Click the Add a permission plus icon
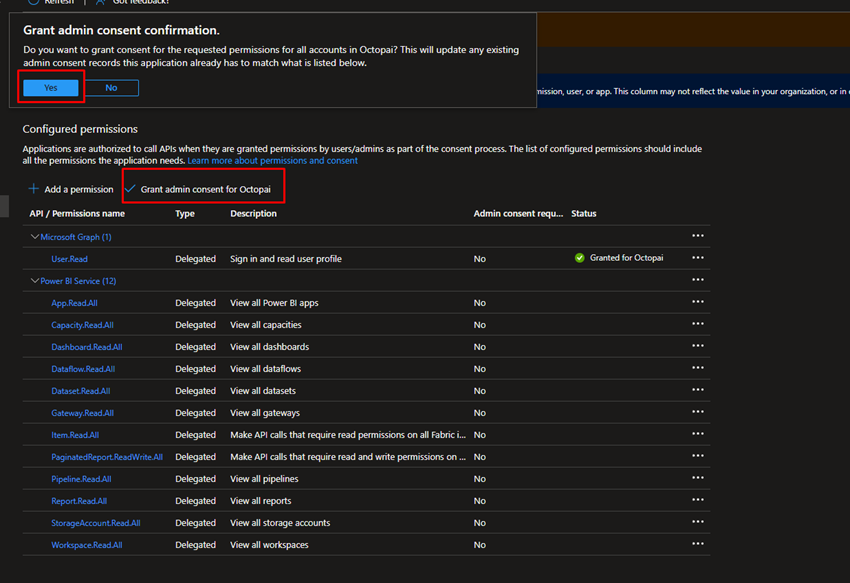Image resolution: width=850 pixels, height=583 pixels. [34, 189]
